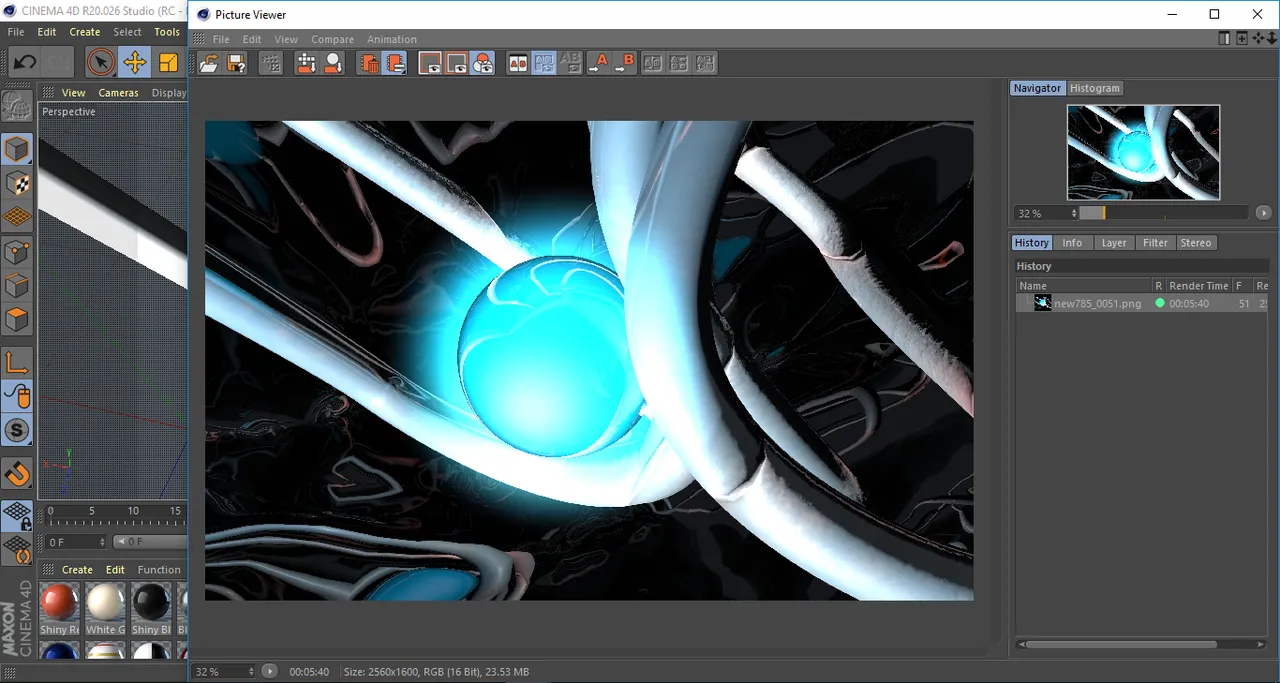
Task: Open the Picture Viewer File menu
Action: 221,40
